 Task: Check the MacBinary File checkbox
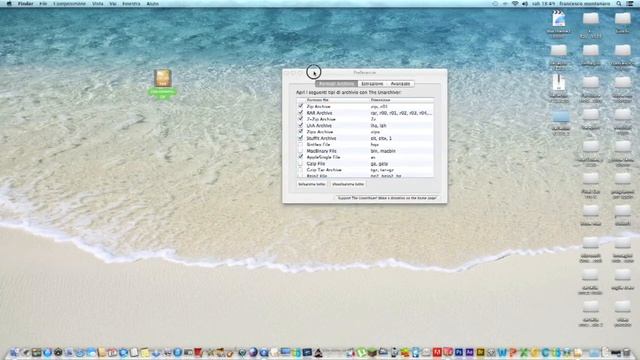click(x=301, y=151)
